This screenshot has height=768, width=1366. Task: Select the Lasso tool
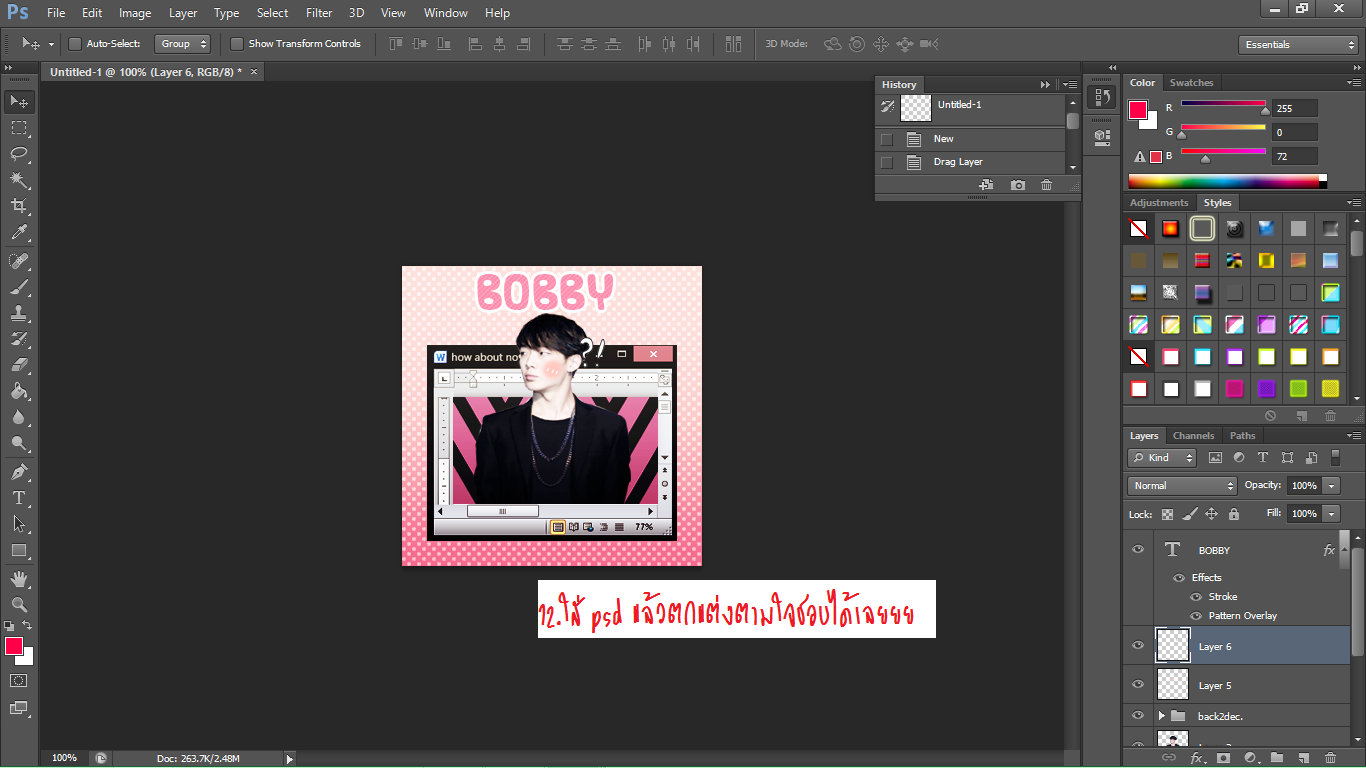click(19, 153)
